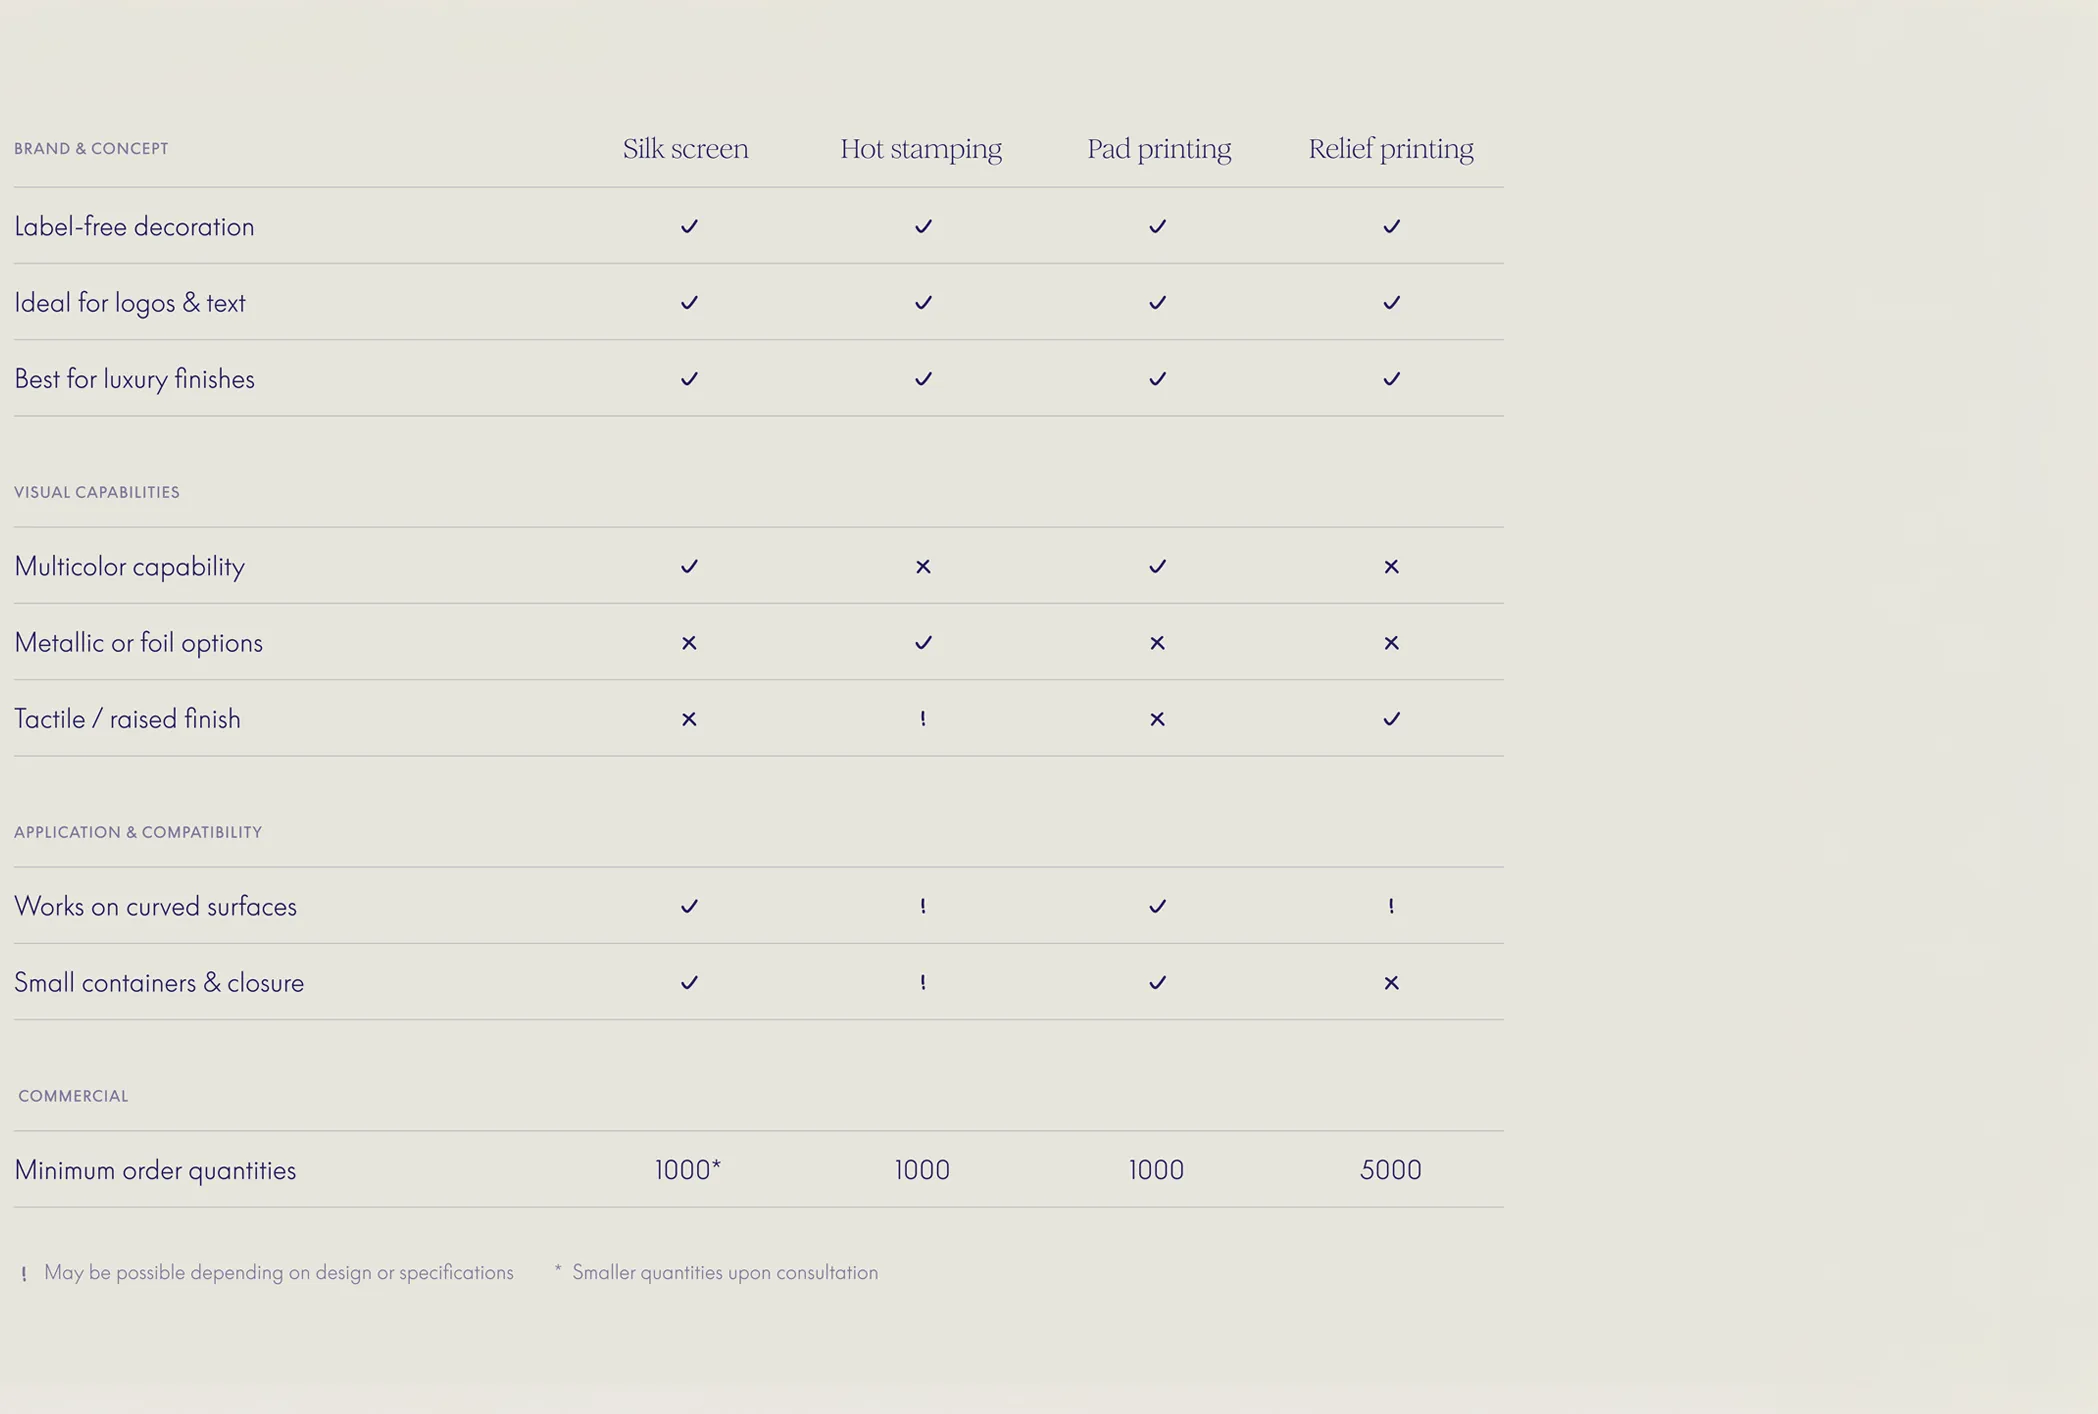Click the Silk screen cross for Metallic or foil options
This screenshot has height=1414, width=2098.
[x=689, y=642]
